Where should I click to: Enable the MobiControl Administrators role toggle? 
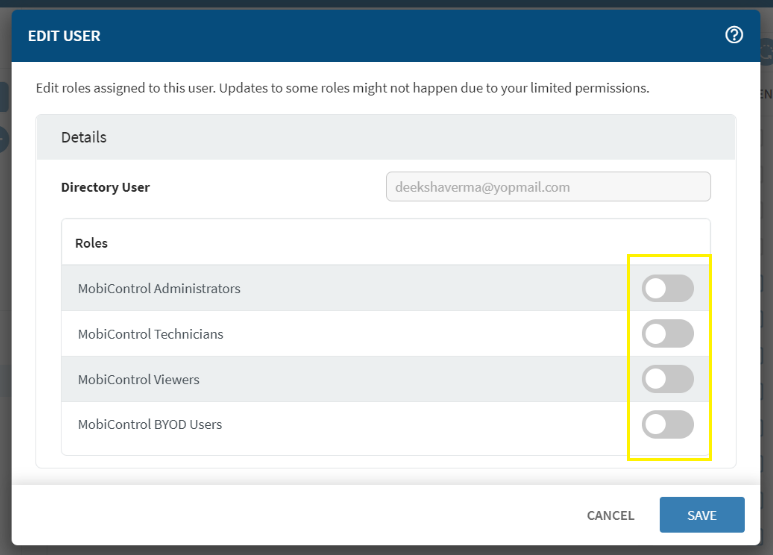[667, 289]
